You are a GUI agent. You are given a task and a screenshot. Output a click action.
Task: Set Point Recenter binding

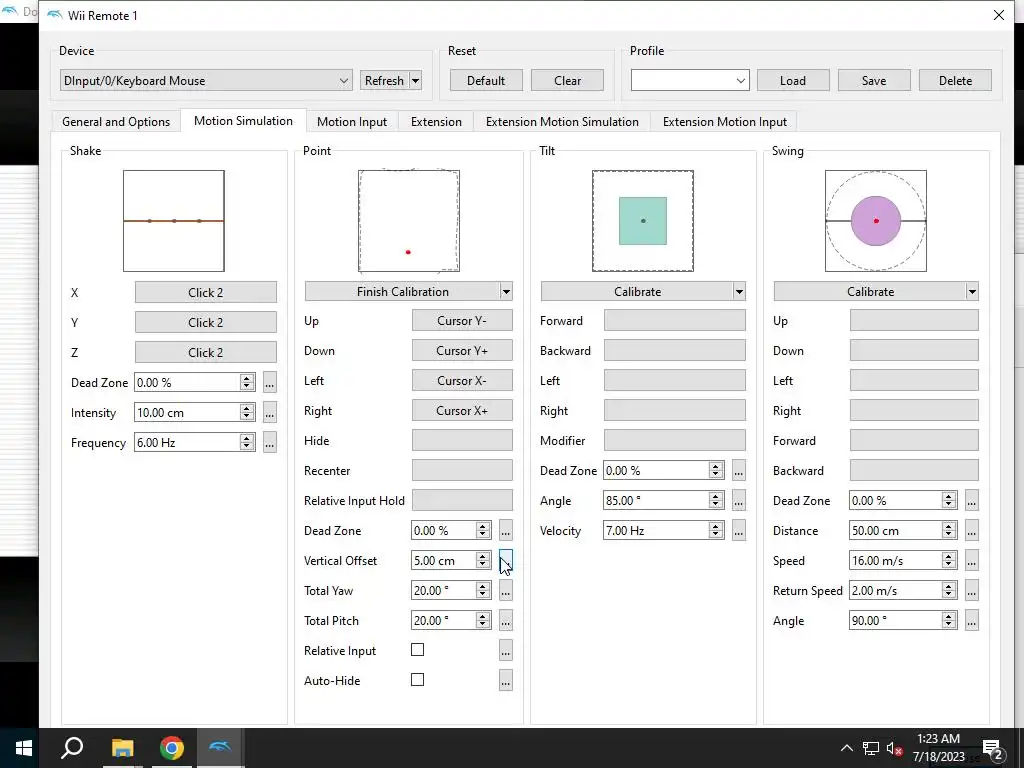coord(462,471)
